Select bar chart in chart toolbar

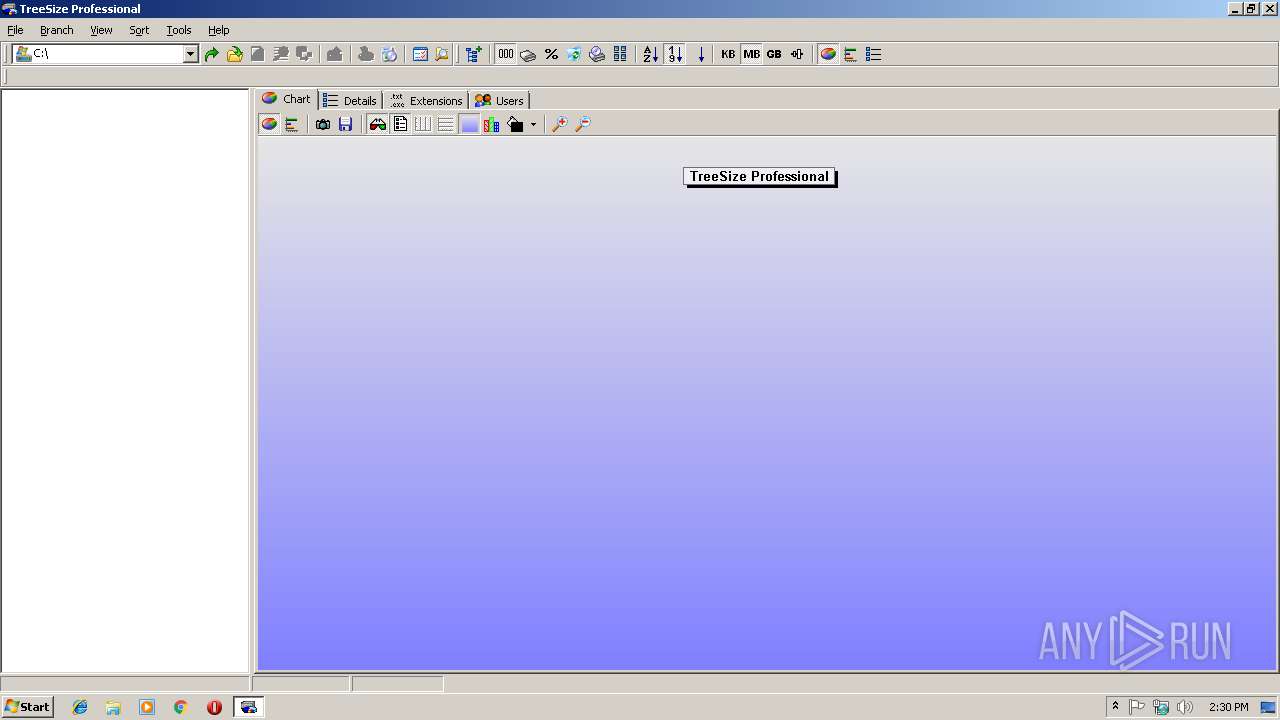[292, 124]
